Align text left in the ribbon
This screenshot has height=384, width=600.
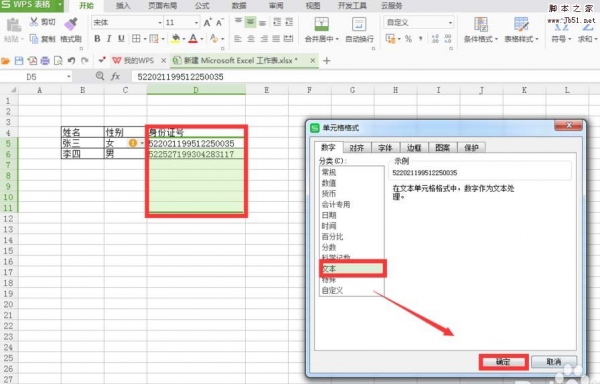238,39
